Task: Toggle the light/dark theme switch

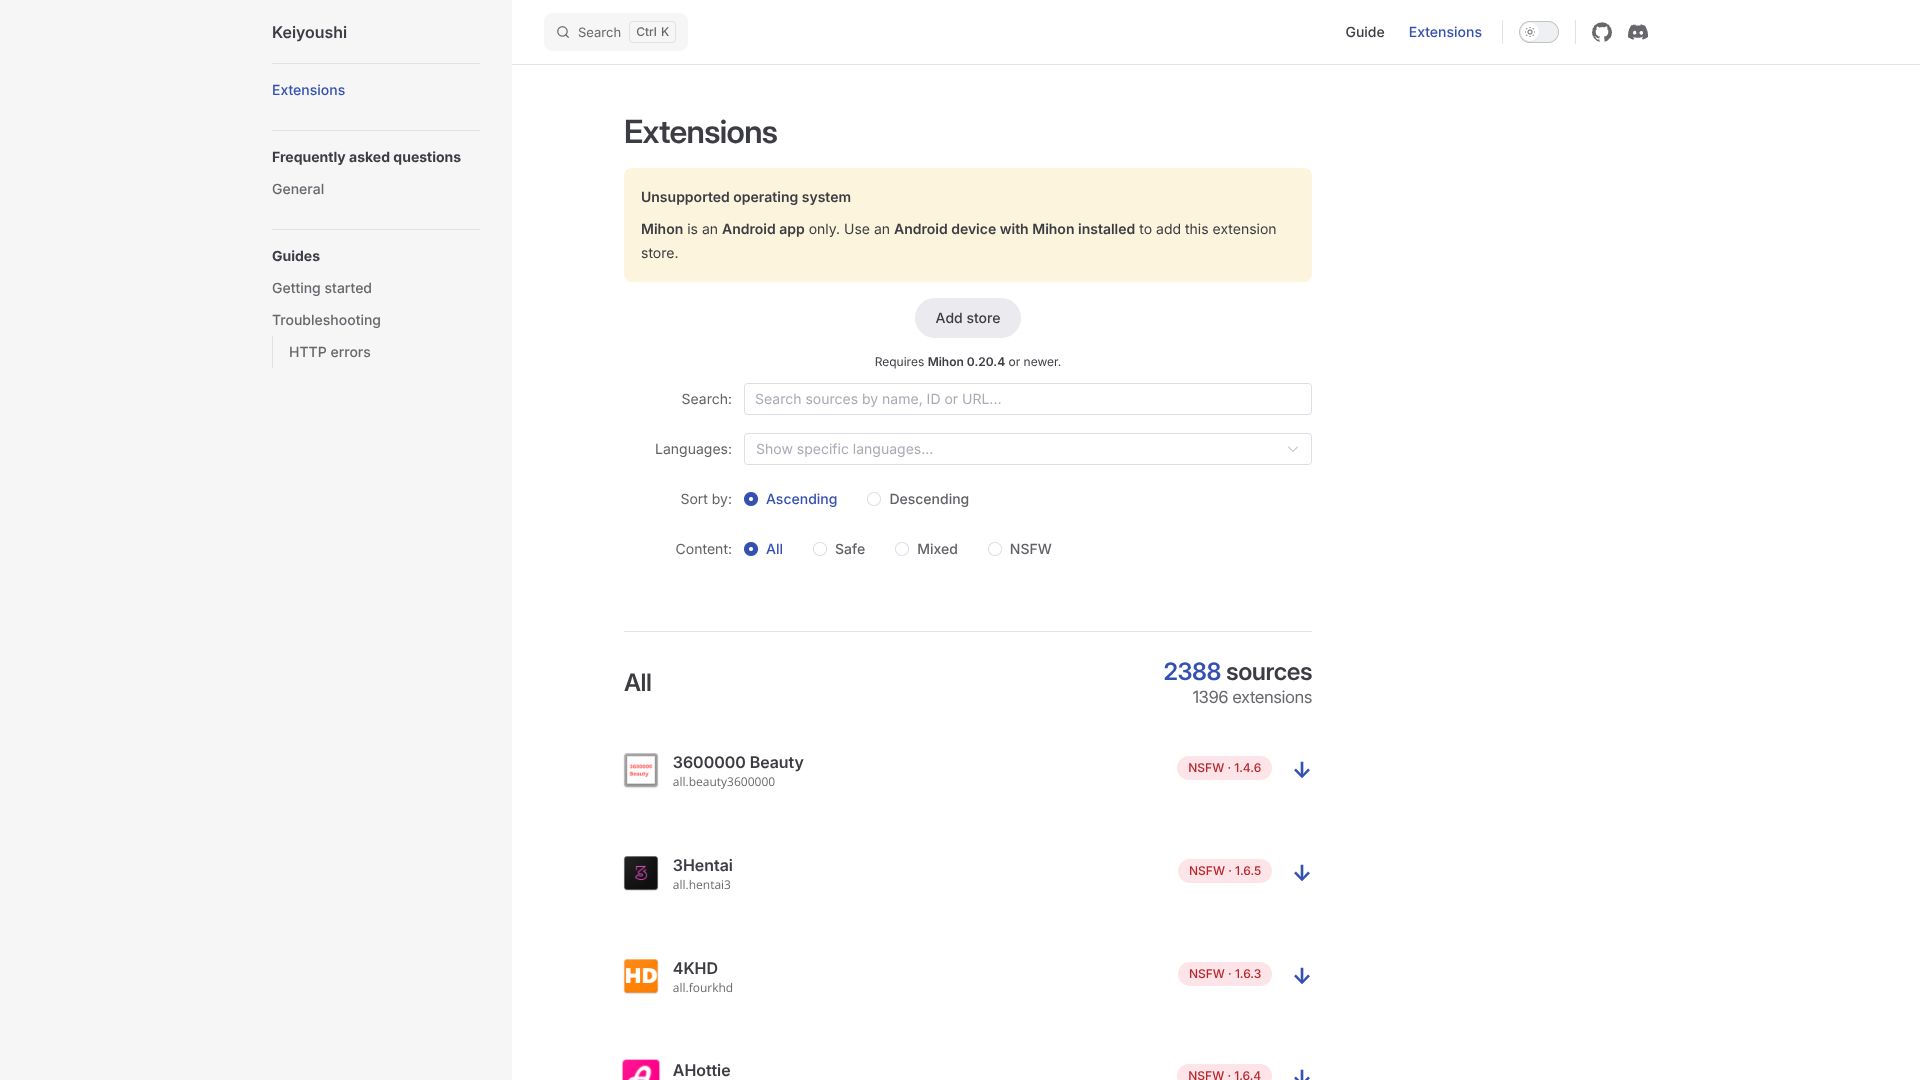Action: click(x=1539, y=32)
